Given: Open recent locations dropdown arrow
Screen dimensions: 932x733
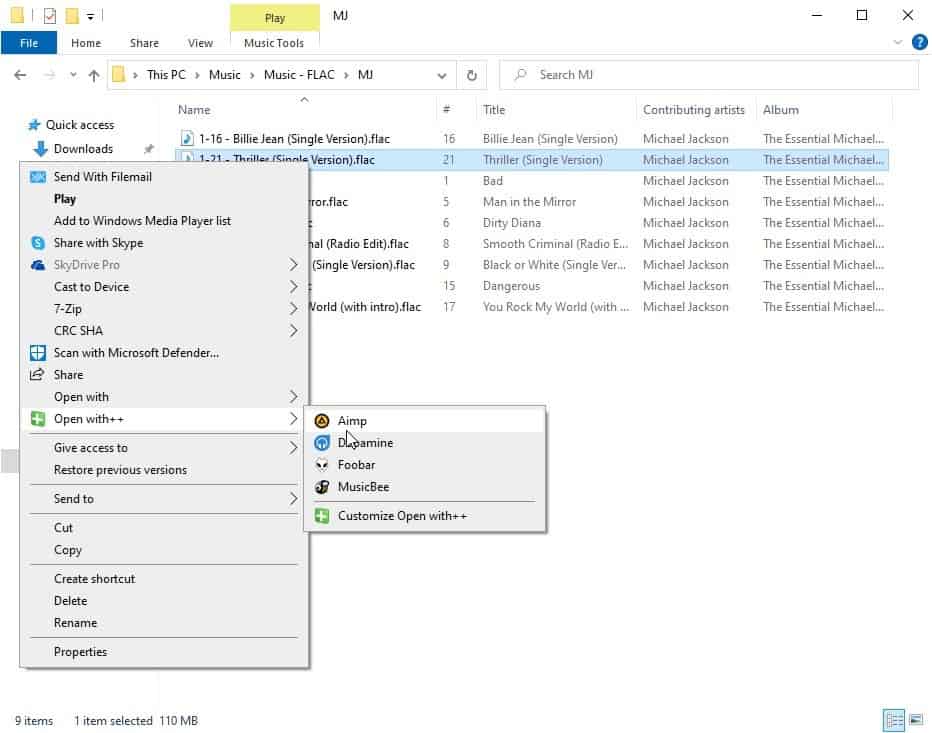Looking at the screenshot, I should tap(73, 75).
